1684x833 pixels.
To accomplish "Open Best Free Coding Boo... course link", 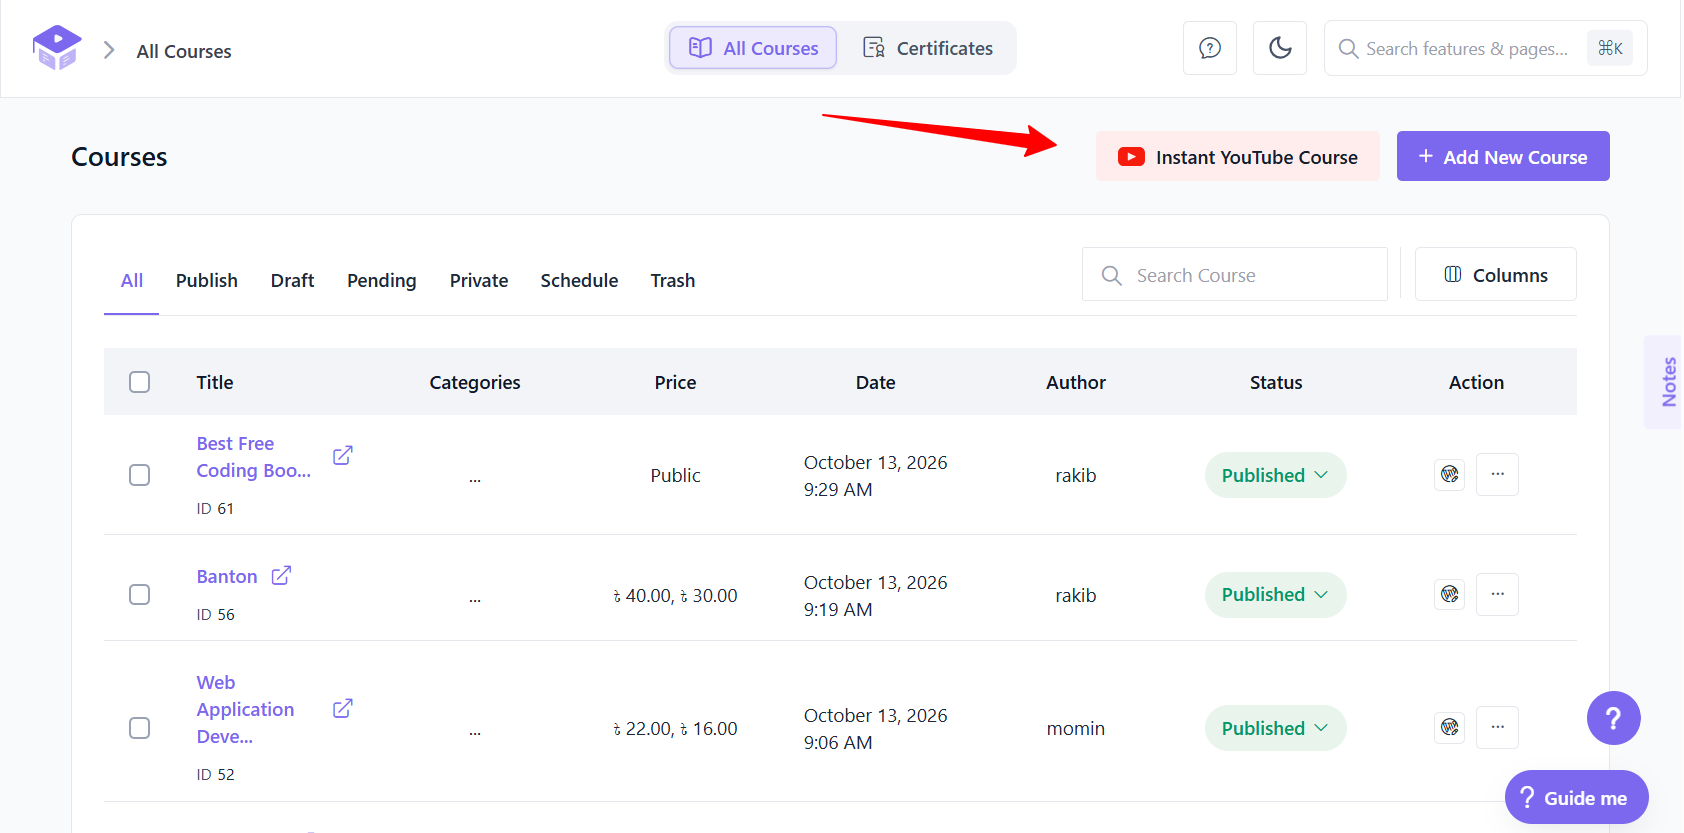I will click(x=254, y=457).
